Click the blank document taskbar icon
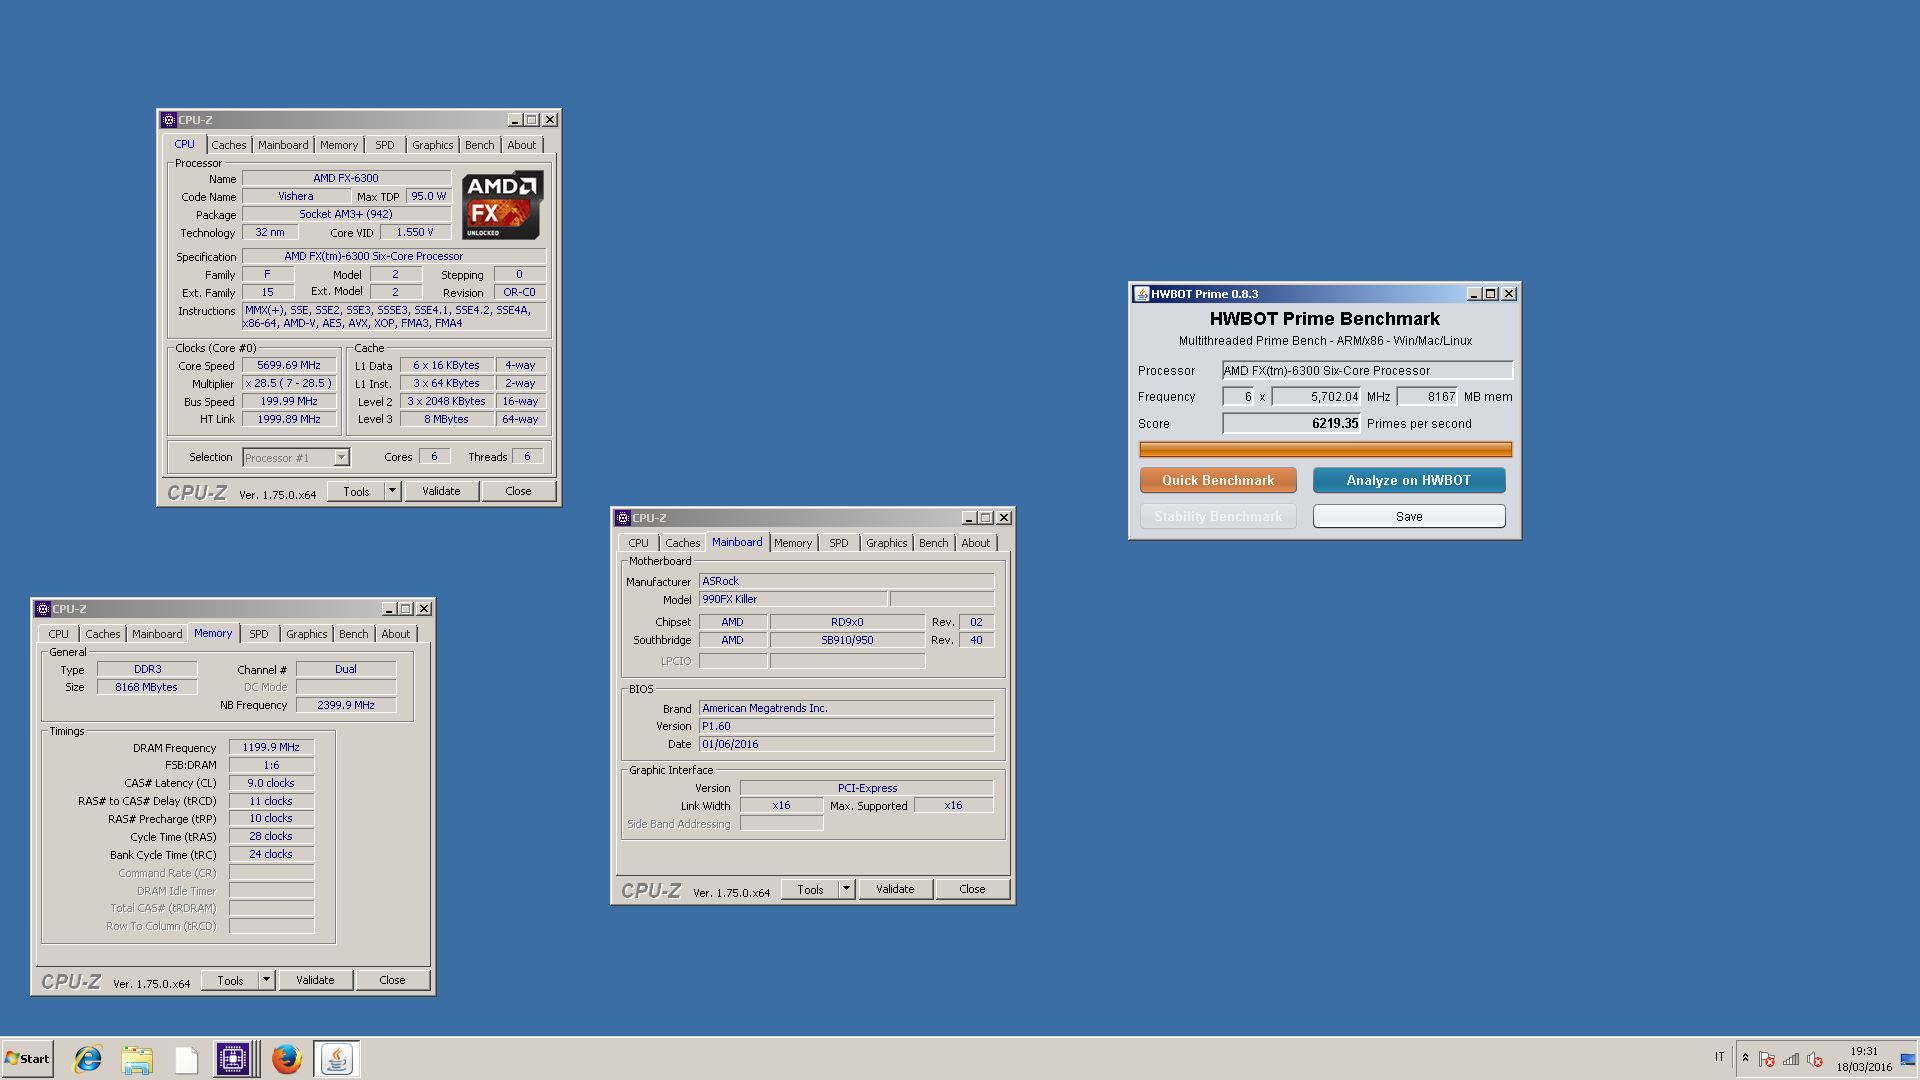 pos(186,1059)
